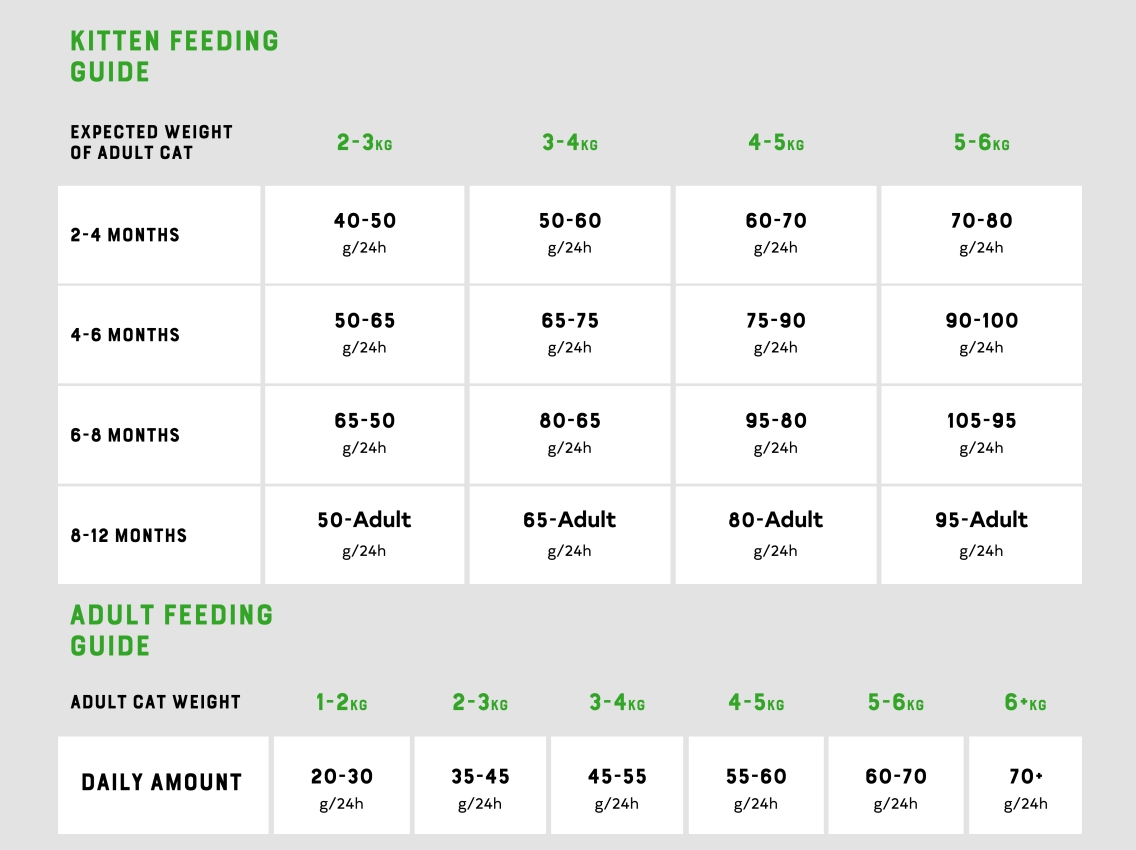Click the 80-65 g/24h cell
Viewport: 1136px width, 850px height.
(x=569, y=433)
